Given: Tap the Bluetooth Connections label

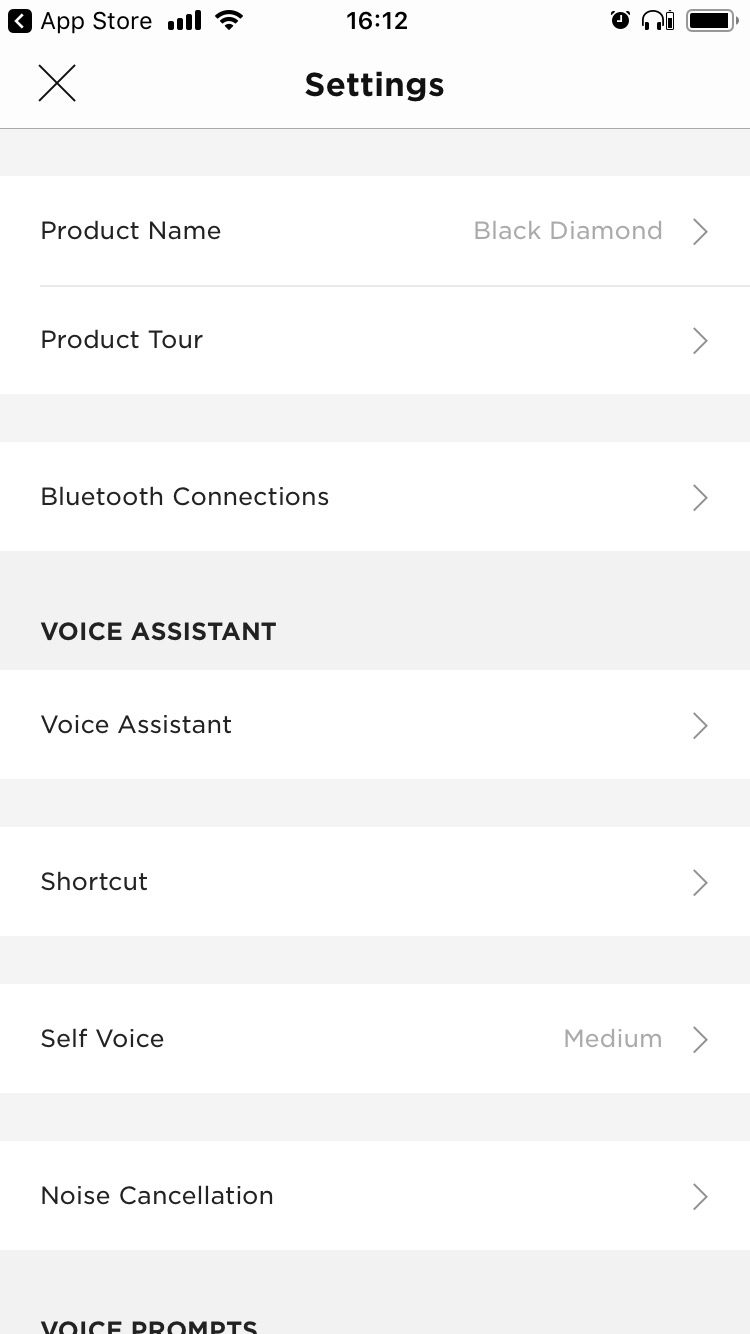Looking at the screenshot, I should click(184, 497).
